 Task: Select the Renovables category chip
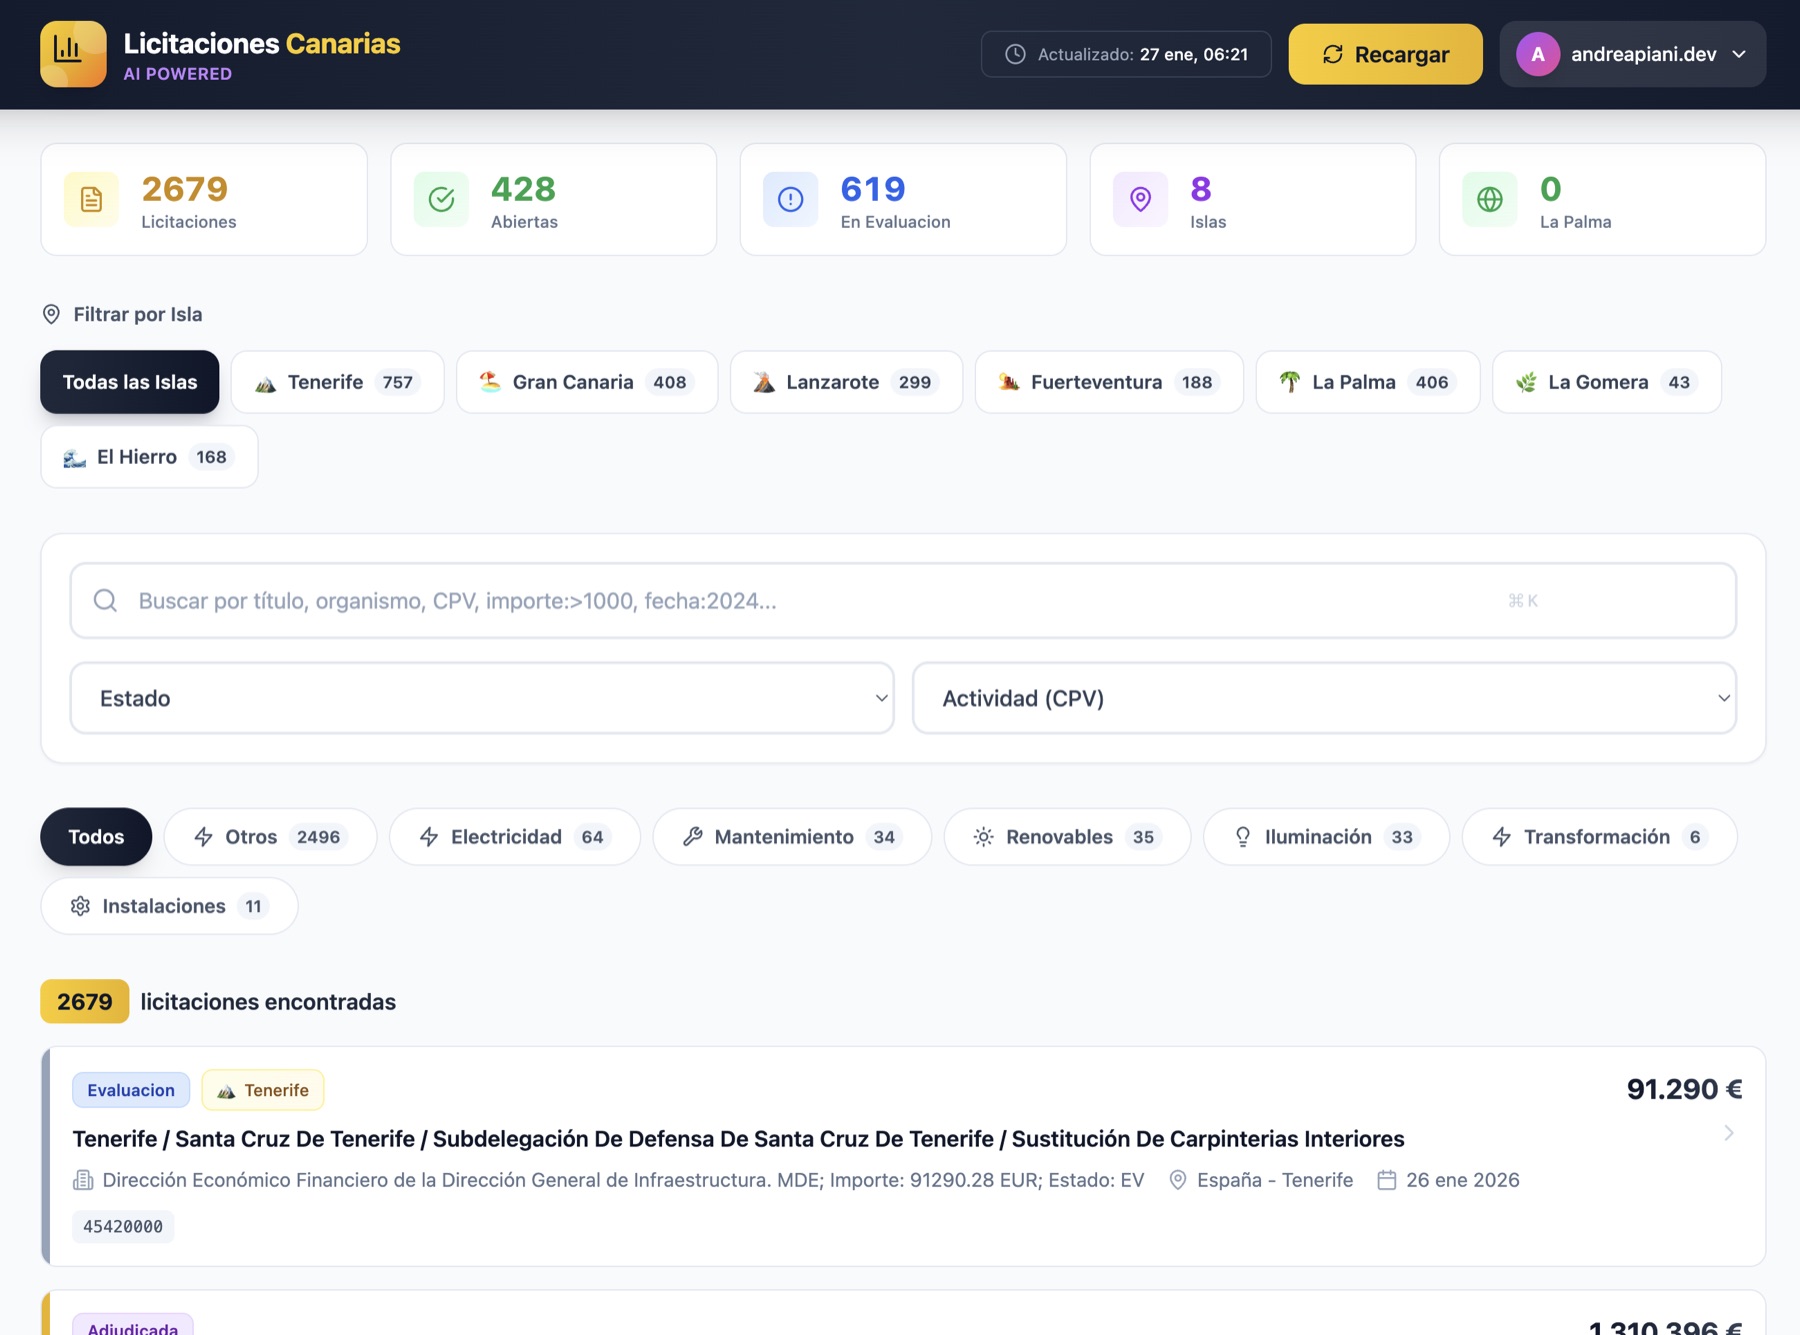[1067, 837]
